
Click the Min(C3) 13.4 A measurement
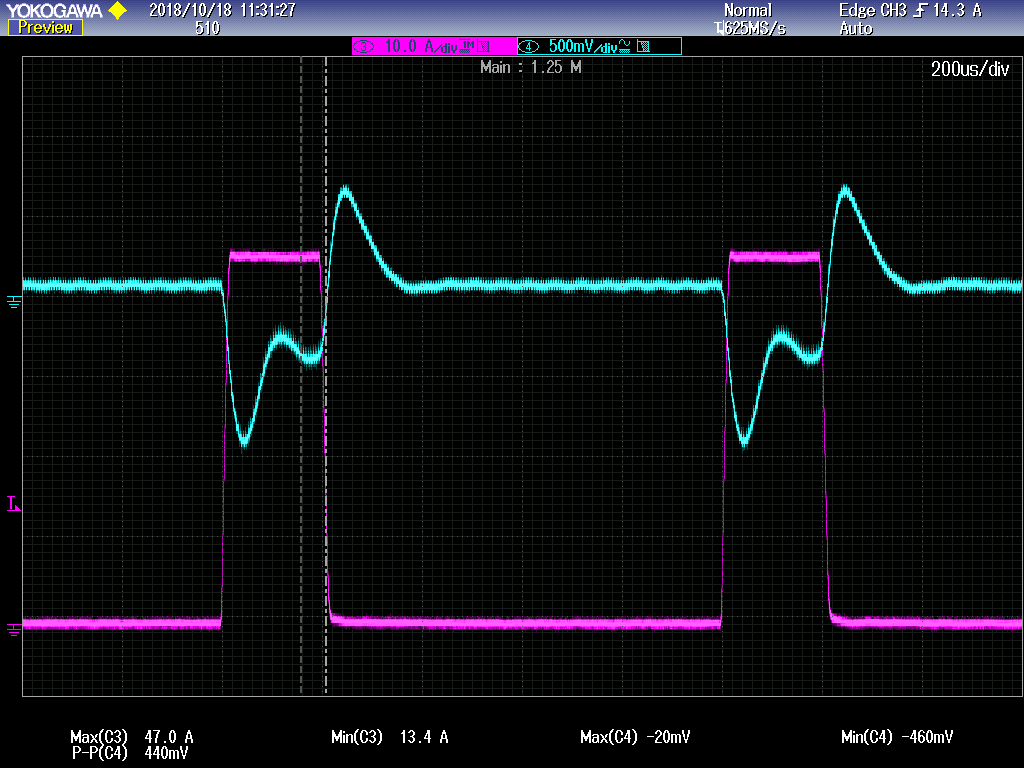[390, 737]
